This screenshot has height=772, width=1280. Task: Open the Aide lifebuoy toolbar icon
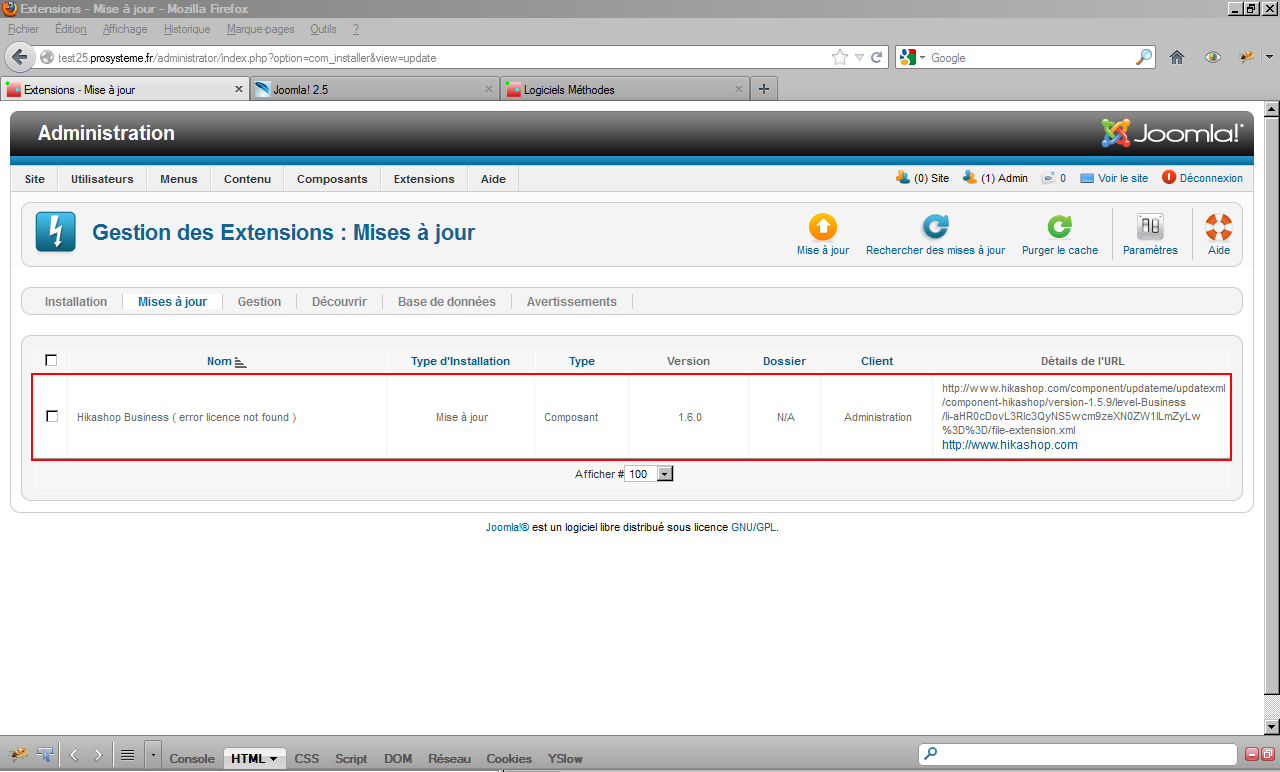coord(1218,227)
